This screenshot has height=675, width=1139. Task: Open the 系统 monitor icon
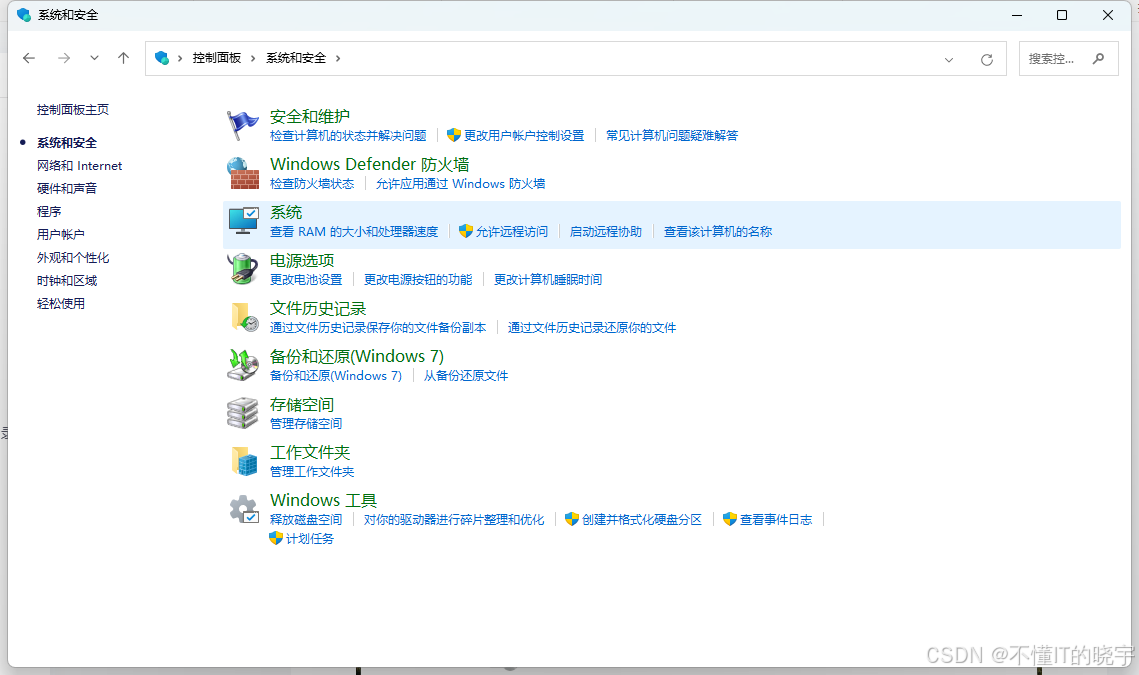[x=243, y=221]
